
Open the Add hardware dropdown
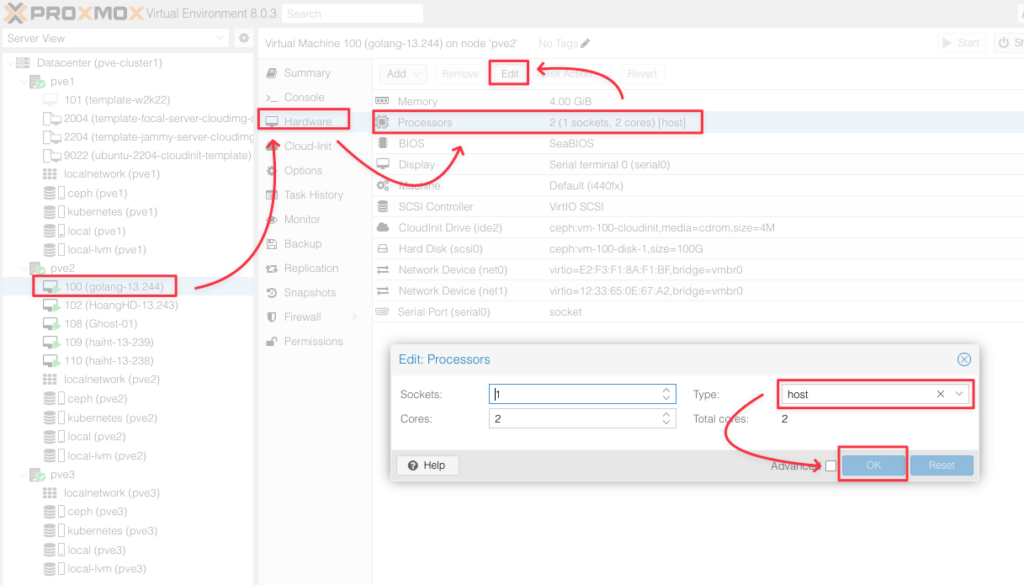coord(403,74)
